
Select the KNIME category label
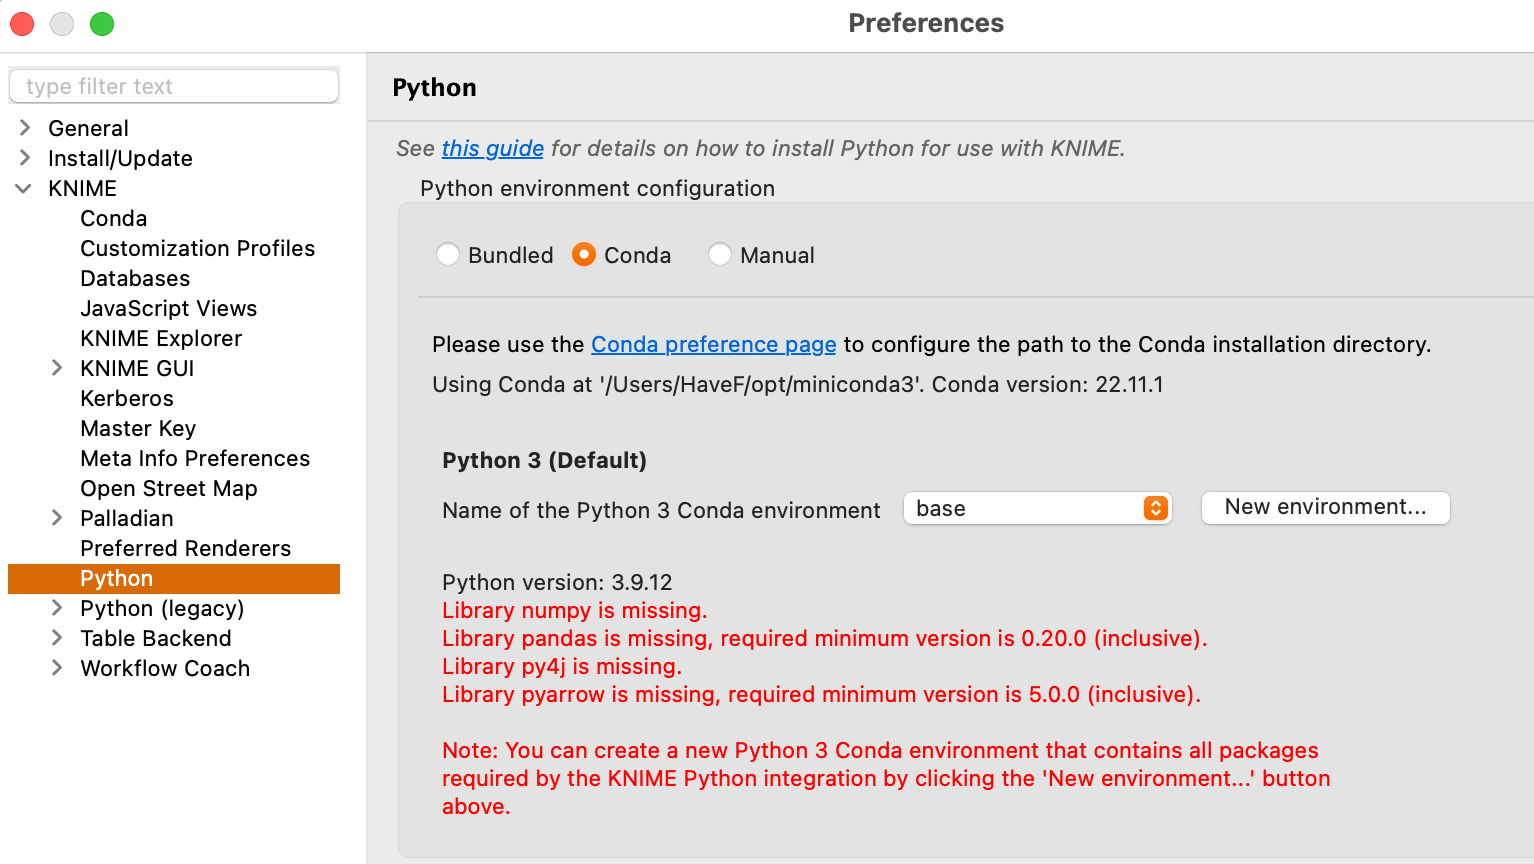[82, 188]
